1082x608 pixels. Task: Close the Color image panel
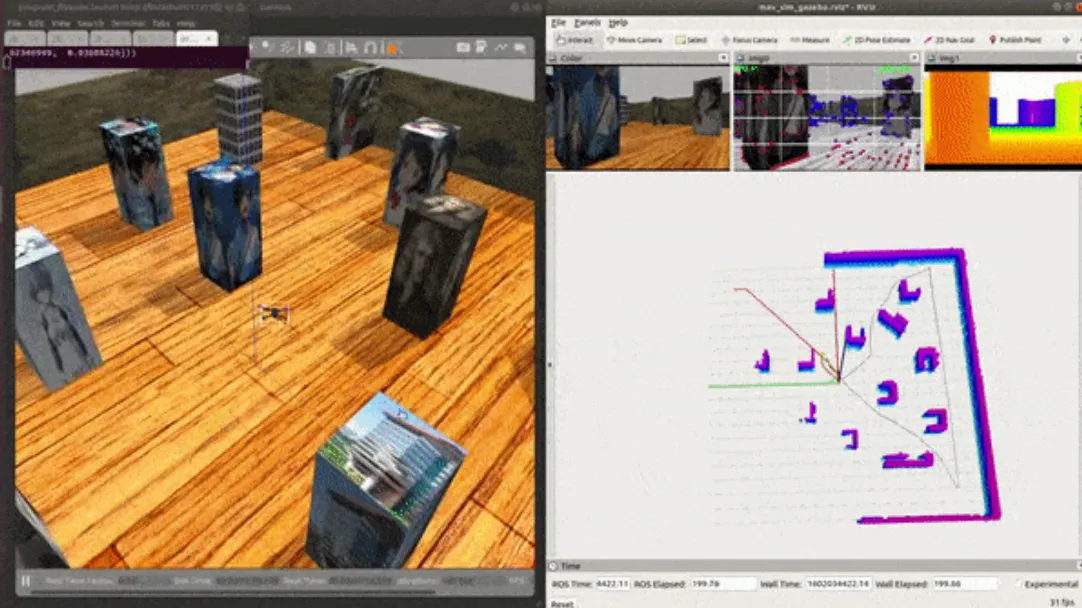coord(723,58)
